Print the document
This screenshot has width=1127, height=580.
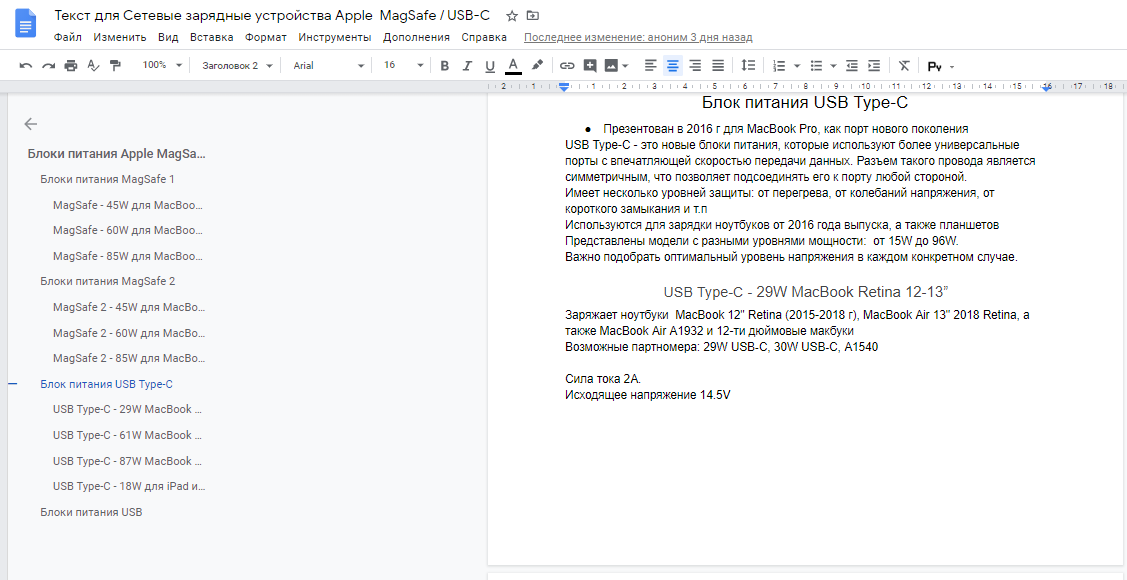coord(70,65)
